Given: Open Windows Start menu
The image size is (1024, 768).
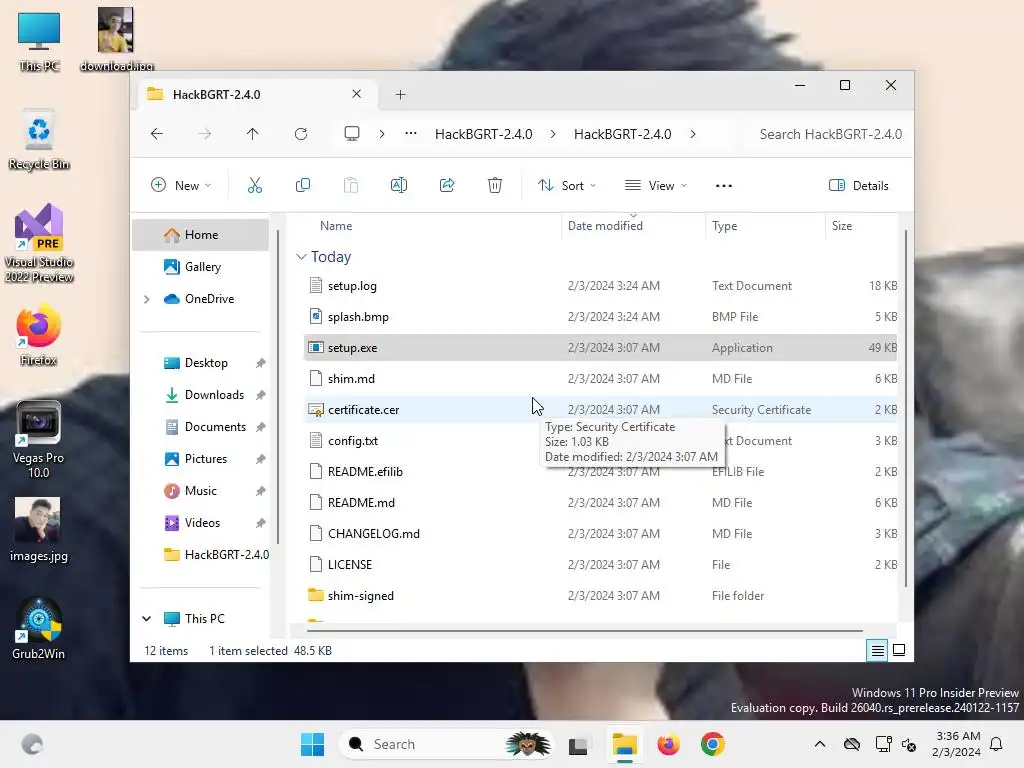Looking at the screenshot, I should 312,744.
